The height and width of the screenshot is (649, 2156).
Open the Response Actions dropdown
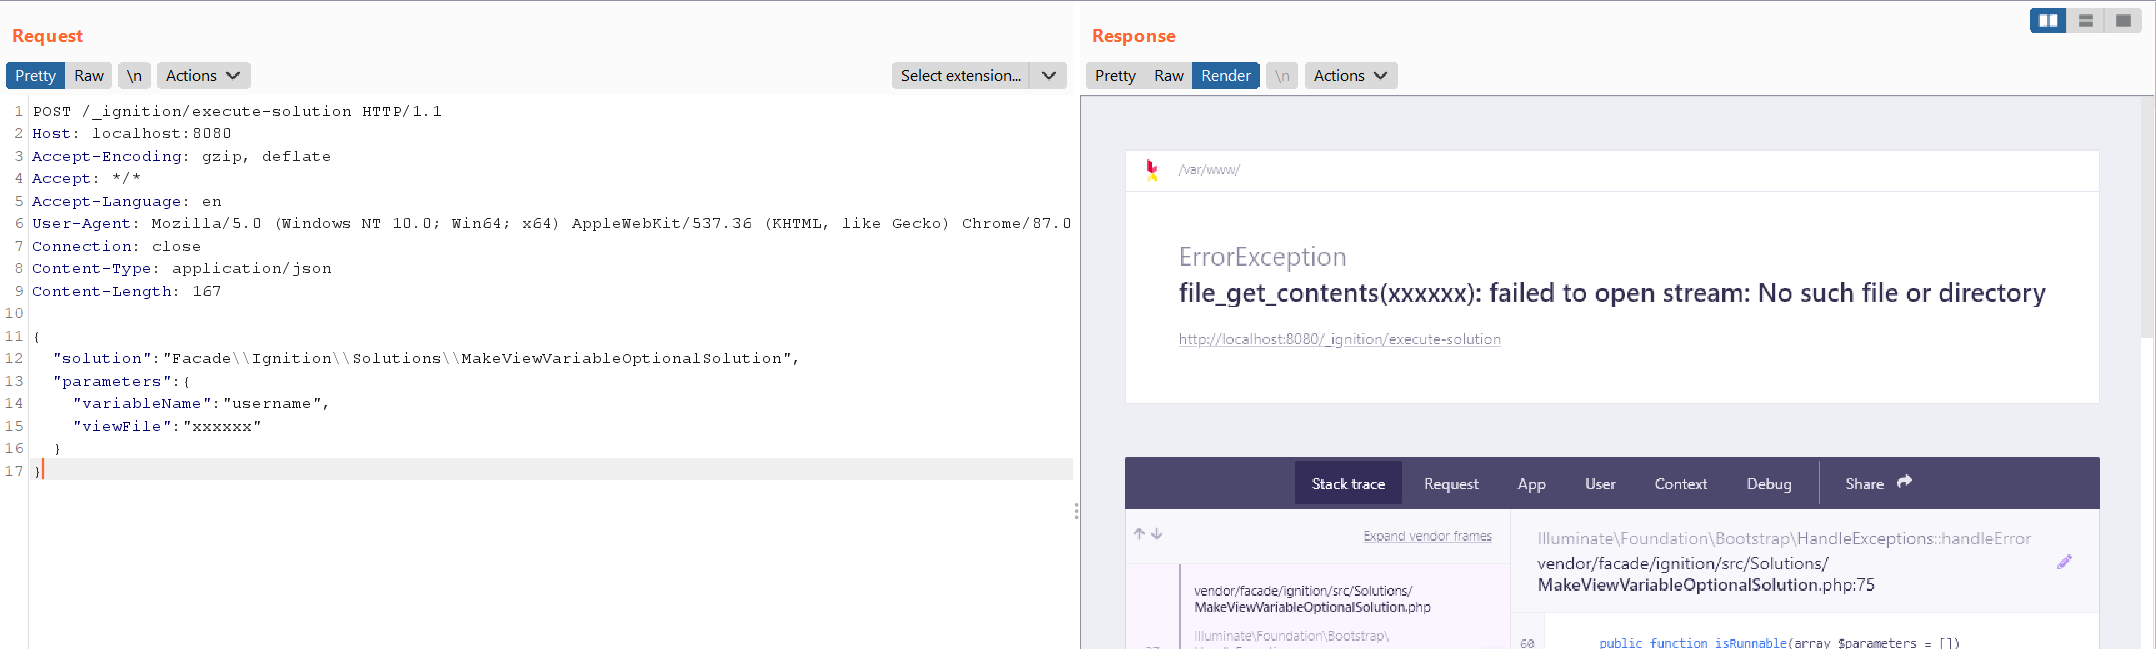click(1350, 76)
